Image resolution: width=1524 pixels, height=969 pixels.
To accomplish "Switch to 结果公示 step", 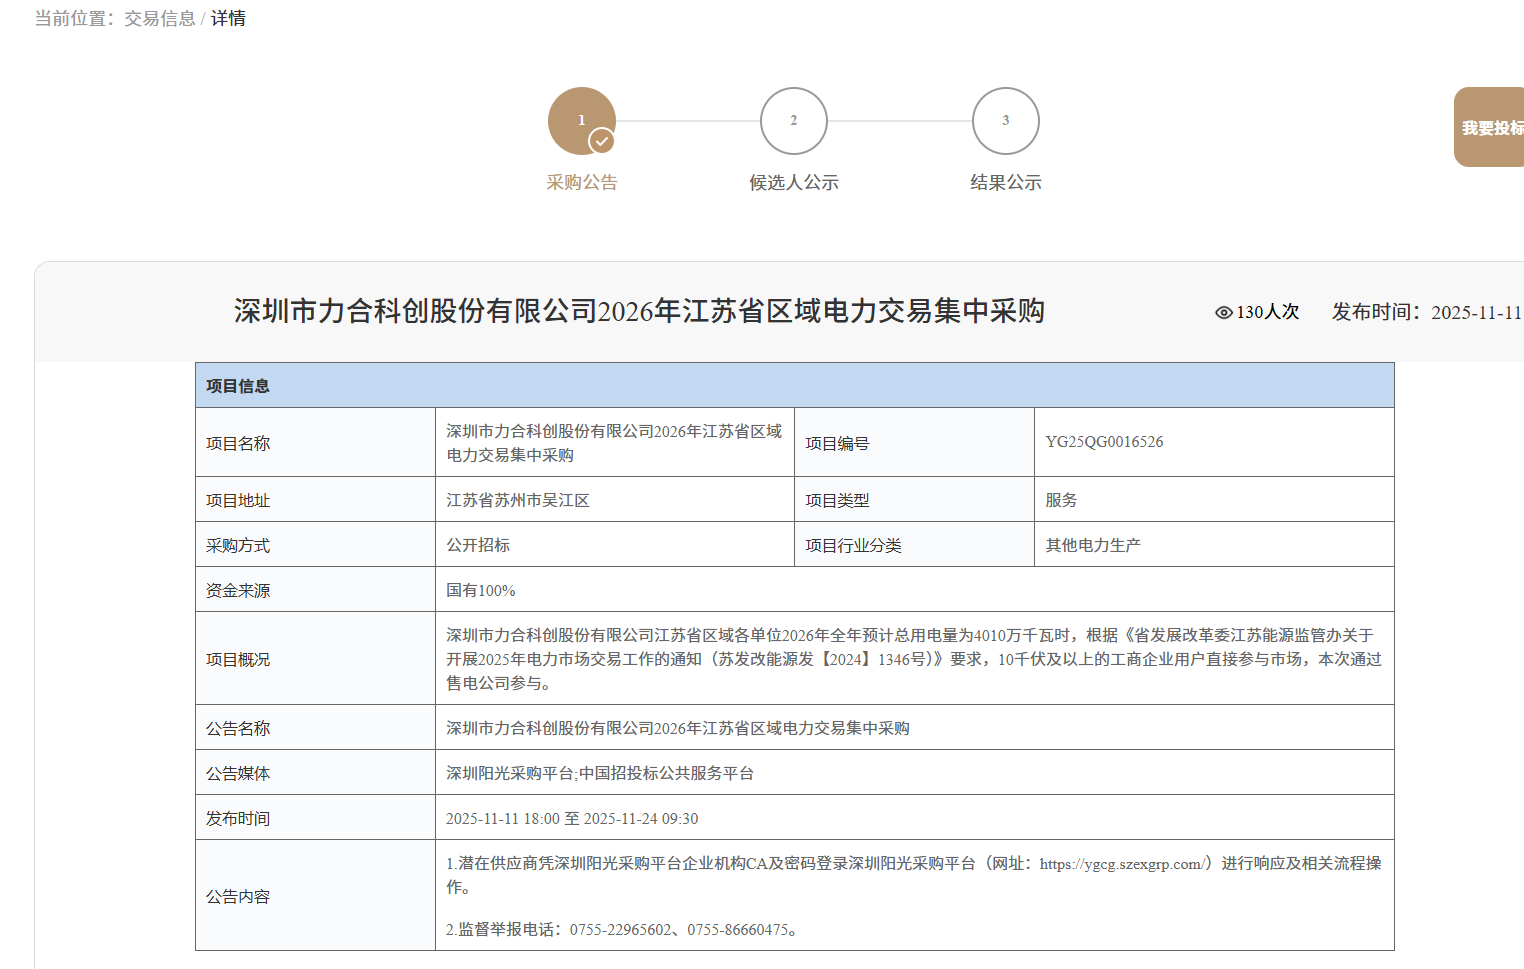I will 1005,183.
